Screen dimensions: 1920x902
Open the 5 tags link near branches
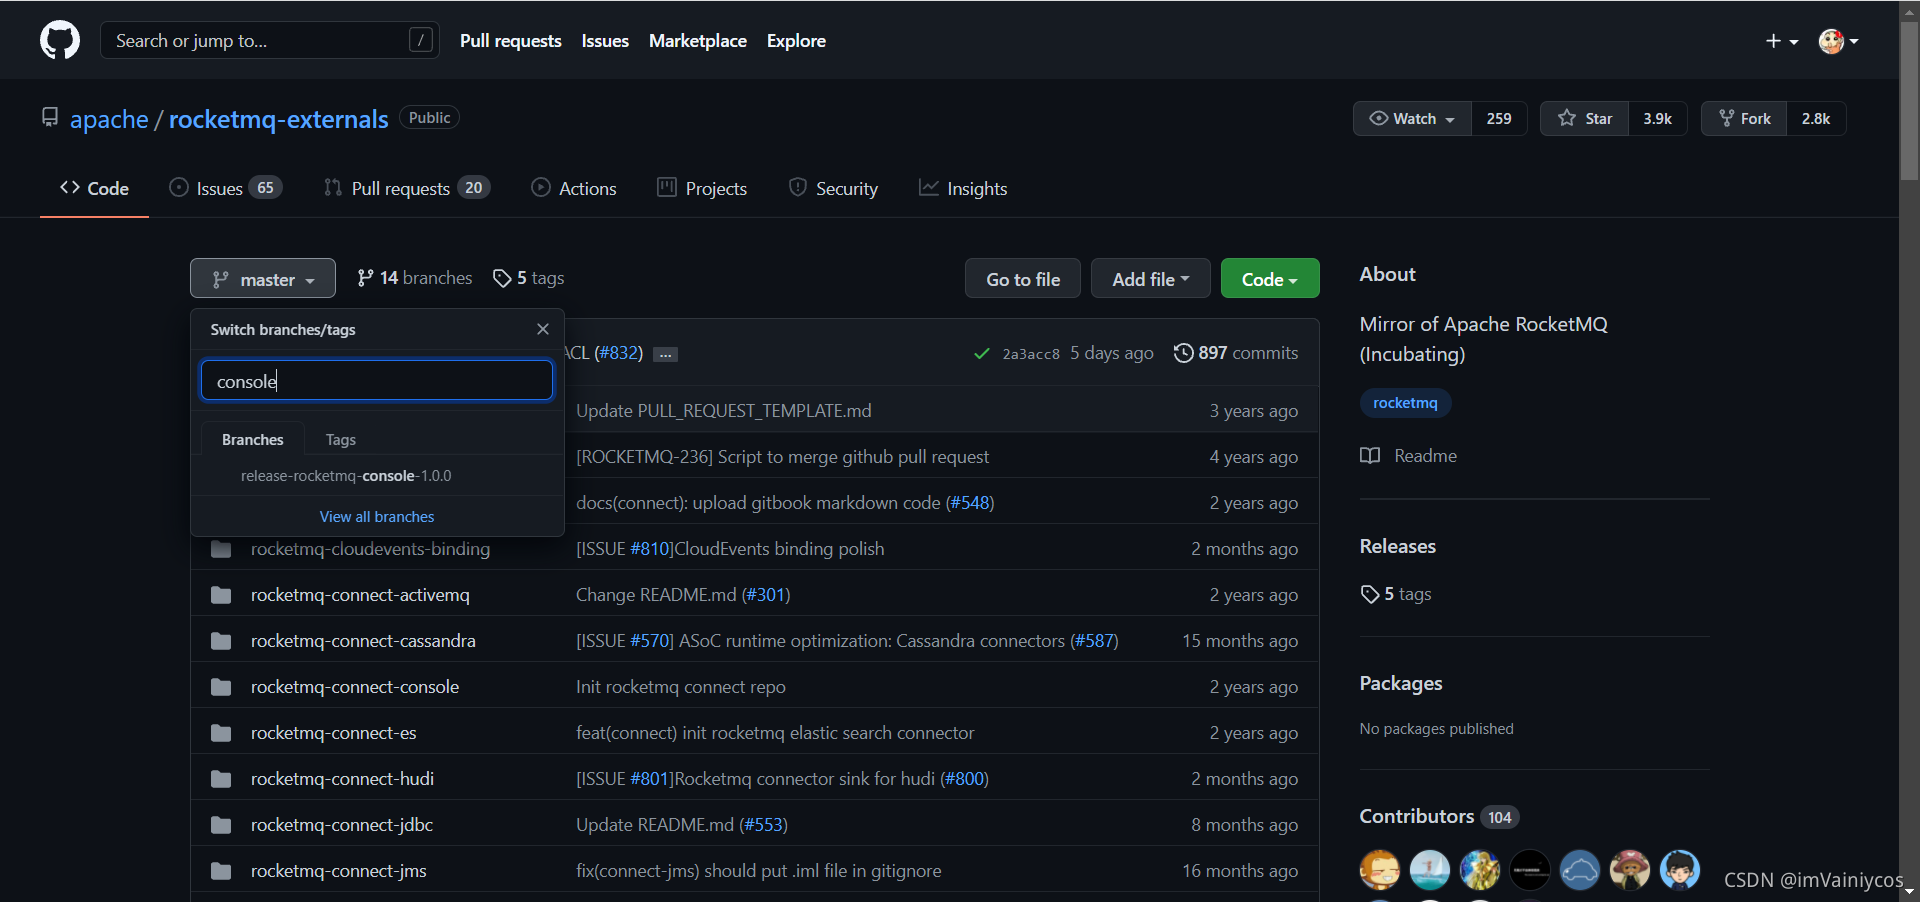529,278
